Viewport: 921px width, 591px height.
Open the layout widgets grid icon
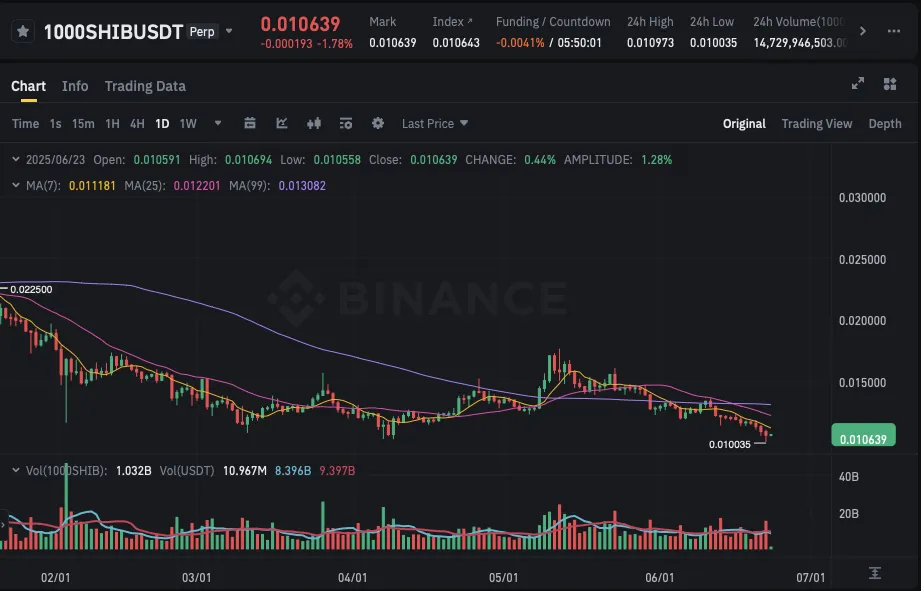(889, 84)
